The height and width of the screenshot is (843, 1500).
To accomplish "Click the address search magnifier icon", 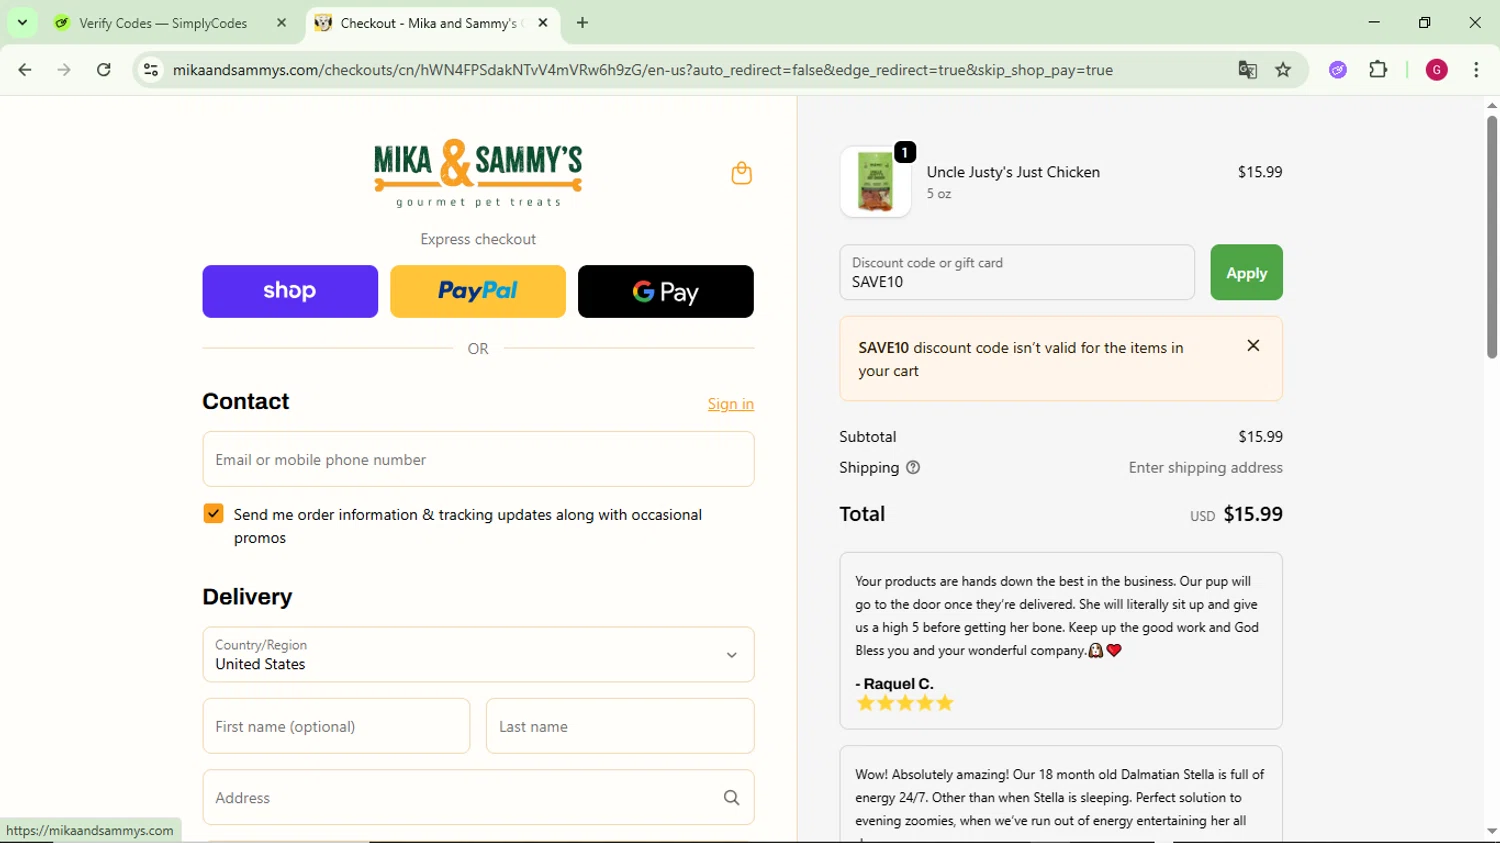I will point(732,798).
